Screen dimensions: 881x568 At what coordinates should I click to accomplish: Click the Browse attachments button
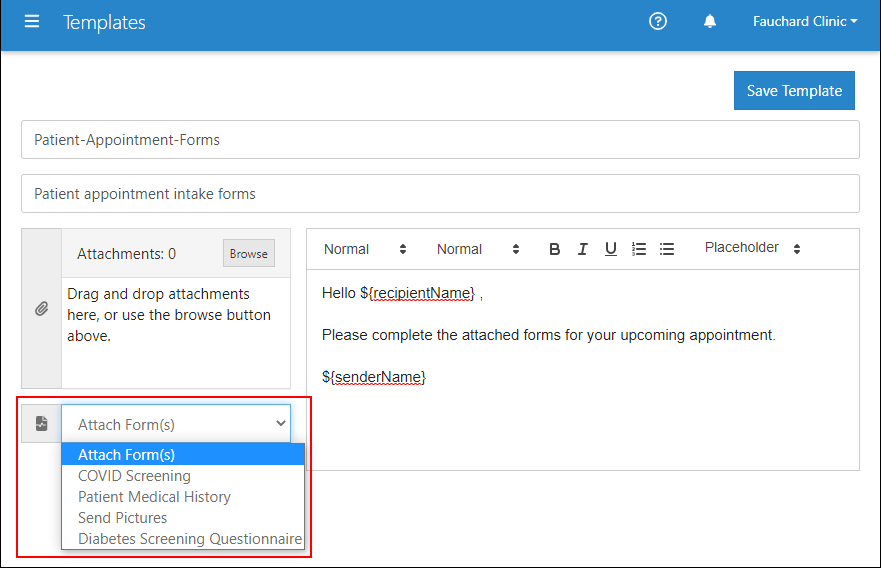(248, 253)
